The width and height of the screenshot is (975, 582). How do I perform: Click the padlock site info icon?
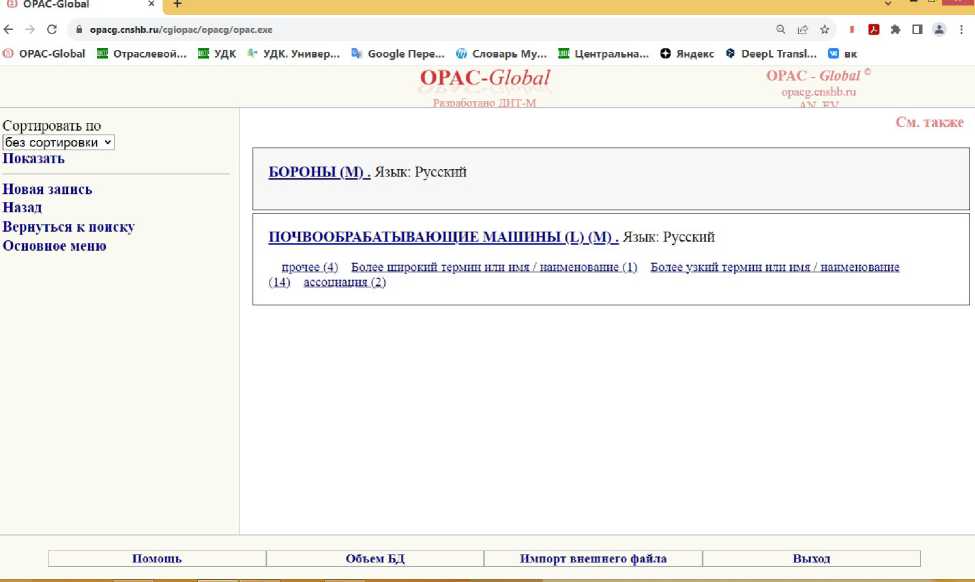coord(79,29)
